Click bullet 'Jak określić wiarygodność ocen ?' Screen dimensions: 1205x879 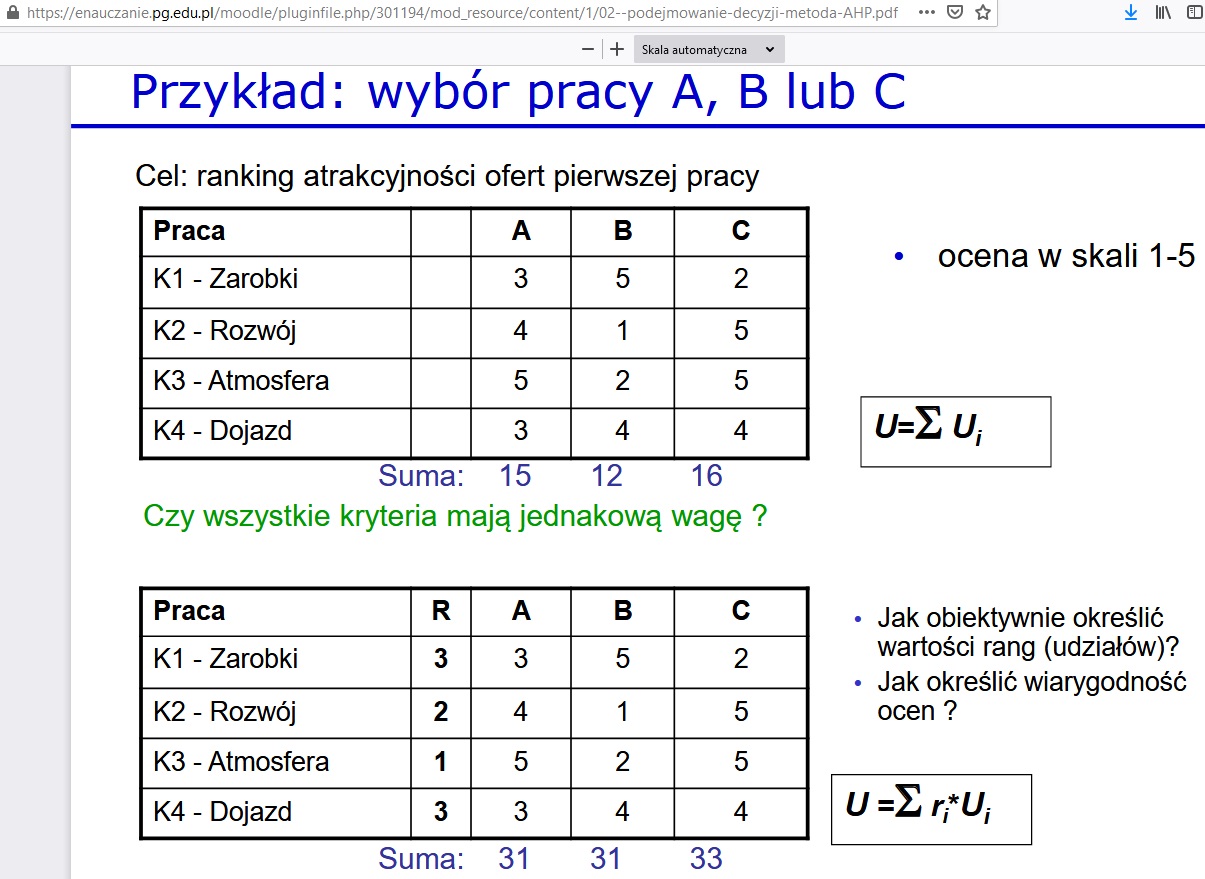[1031, 697]
